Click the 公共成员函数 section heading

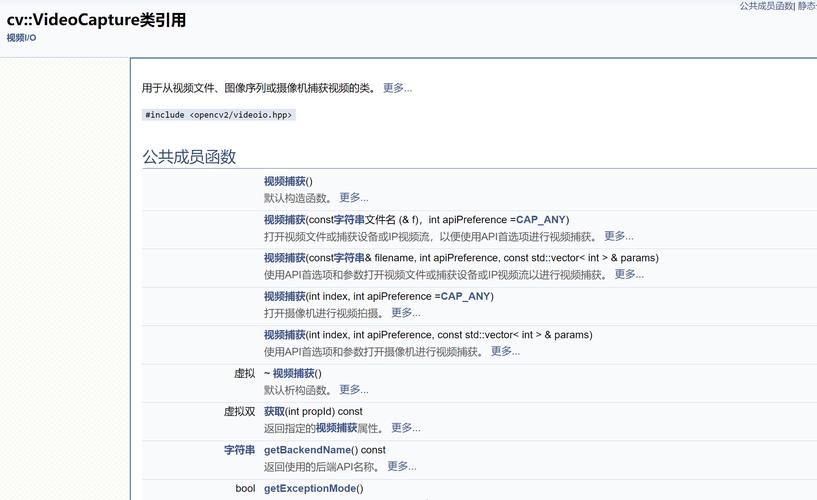click(189, 157)
